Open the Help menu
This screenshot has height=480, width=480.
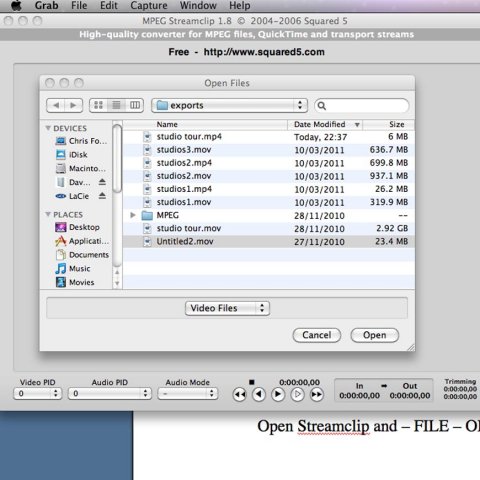(x=240, y=6)
